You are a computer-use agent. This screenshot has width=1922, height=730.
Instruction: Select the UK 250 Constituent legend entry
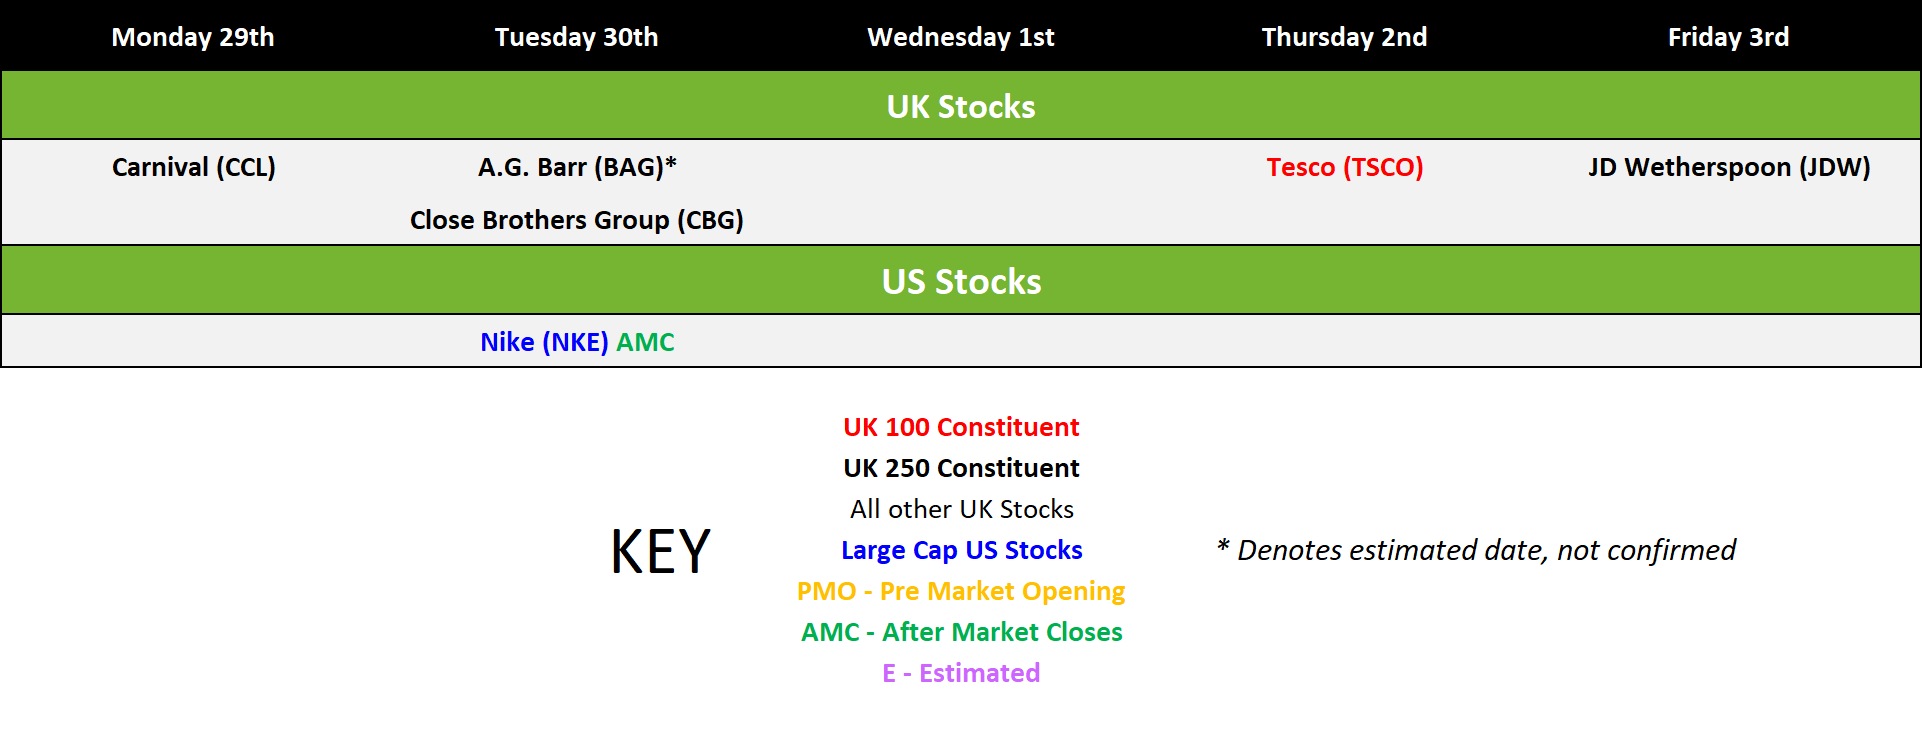click(960, 468)
